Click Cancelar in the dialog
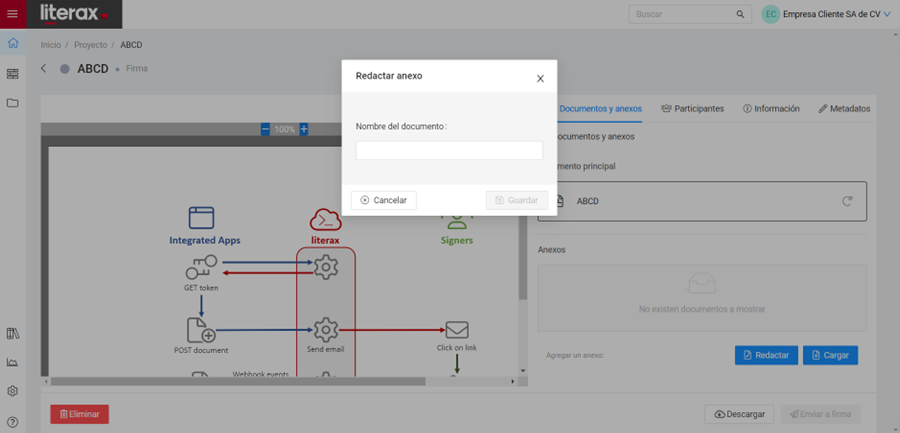The width and height of the screenshot is (900, 433). [383, 200]
